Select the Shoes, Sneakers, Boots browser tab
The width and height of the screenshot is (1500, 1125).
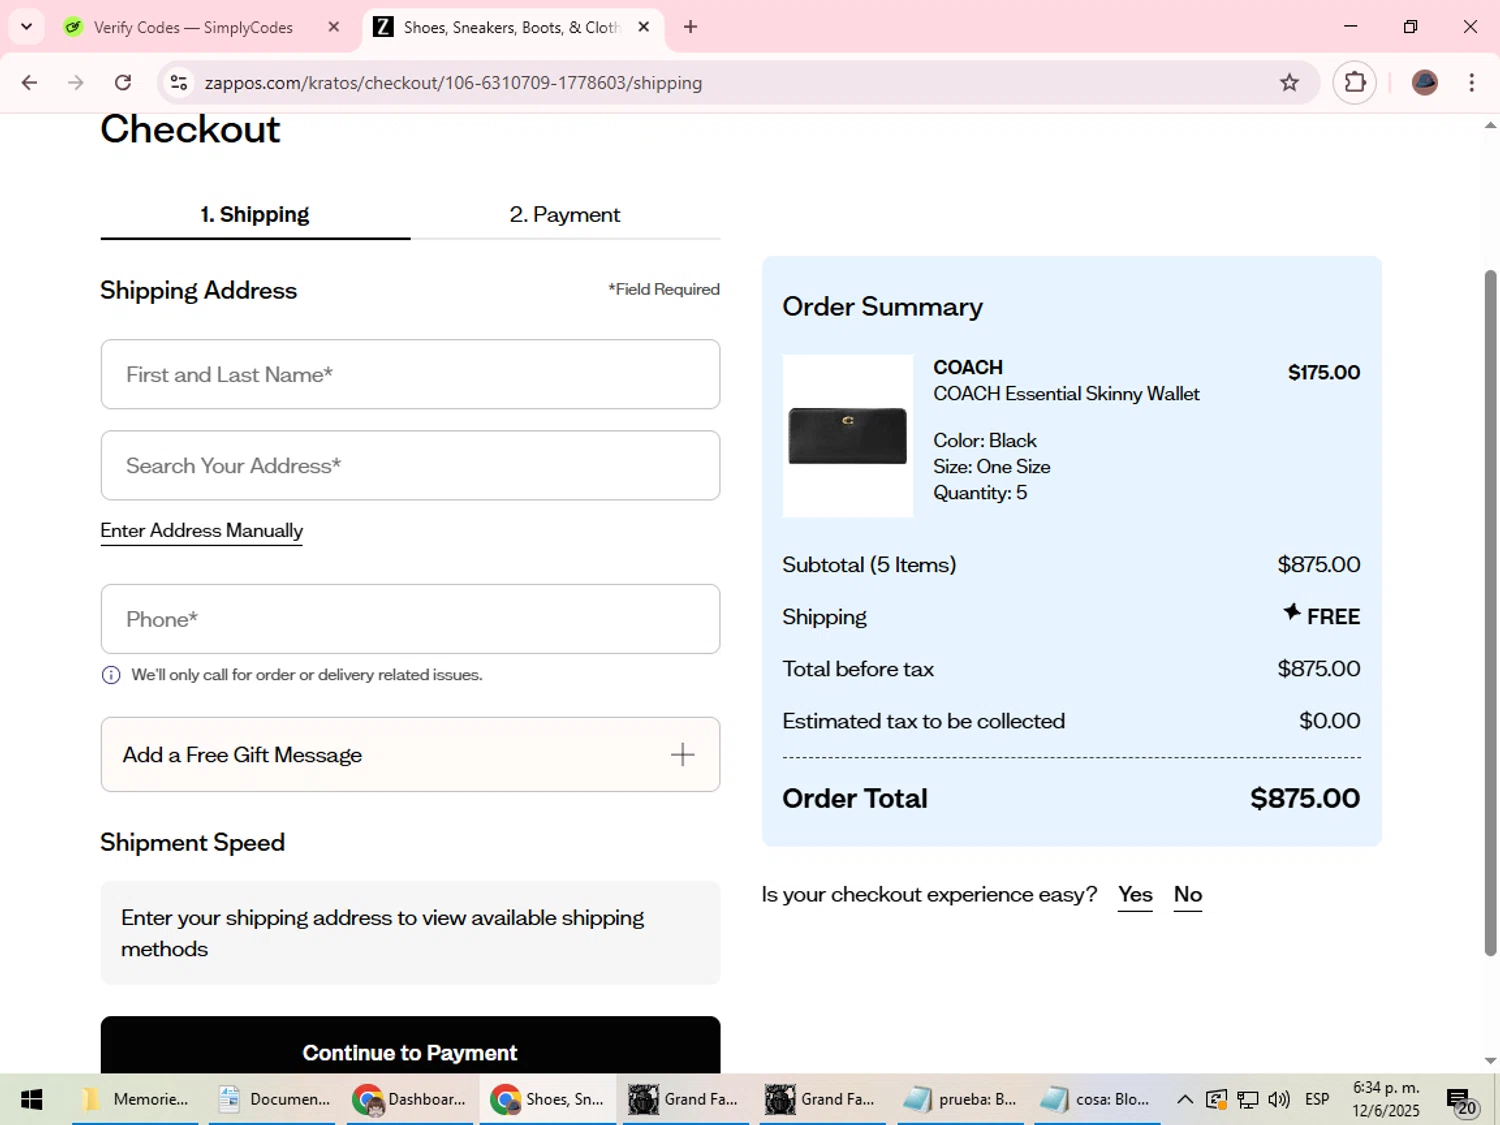coord(510,27)
